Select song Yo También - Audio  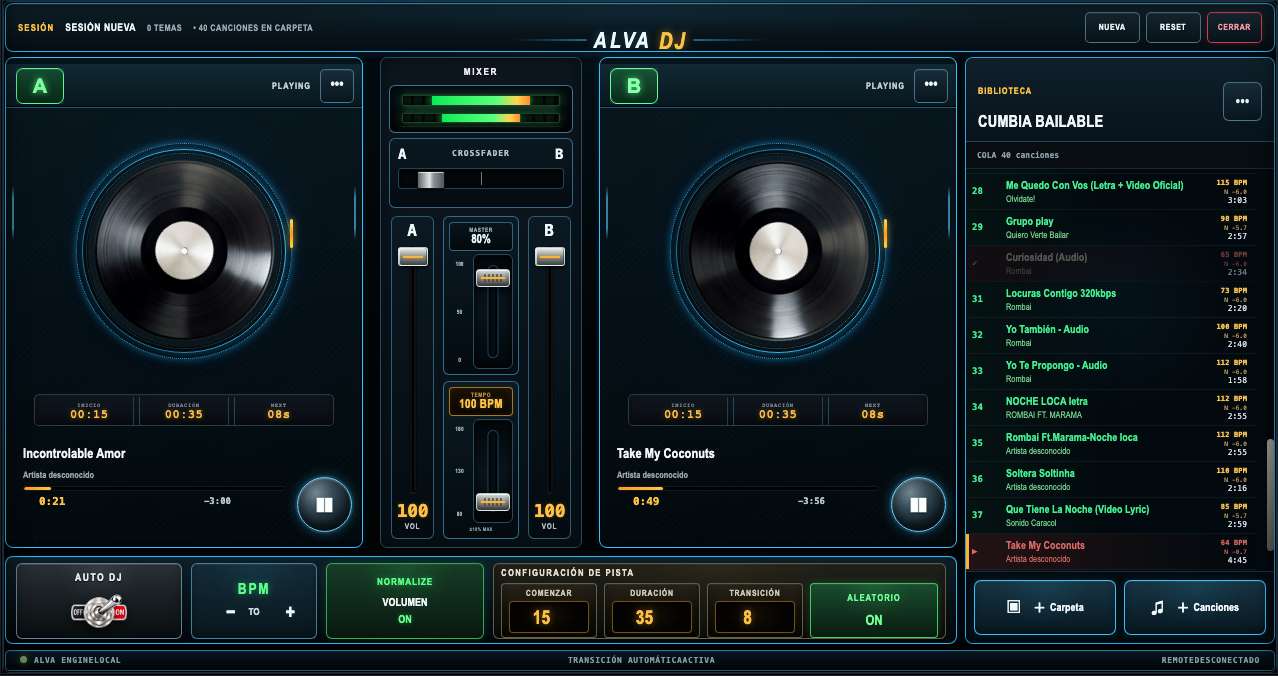point(1110,336)
